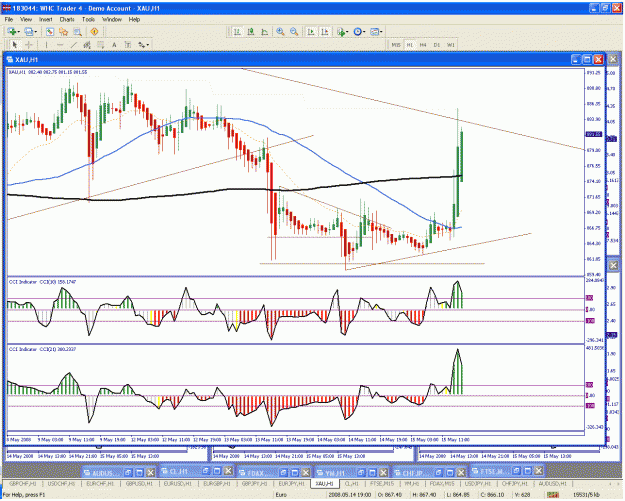Open the View menu
The image size is (625, 501).
click(x=26, y=19)
